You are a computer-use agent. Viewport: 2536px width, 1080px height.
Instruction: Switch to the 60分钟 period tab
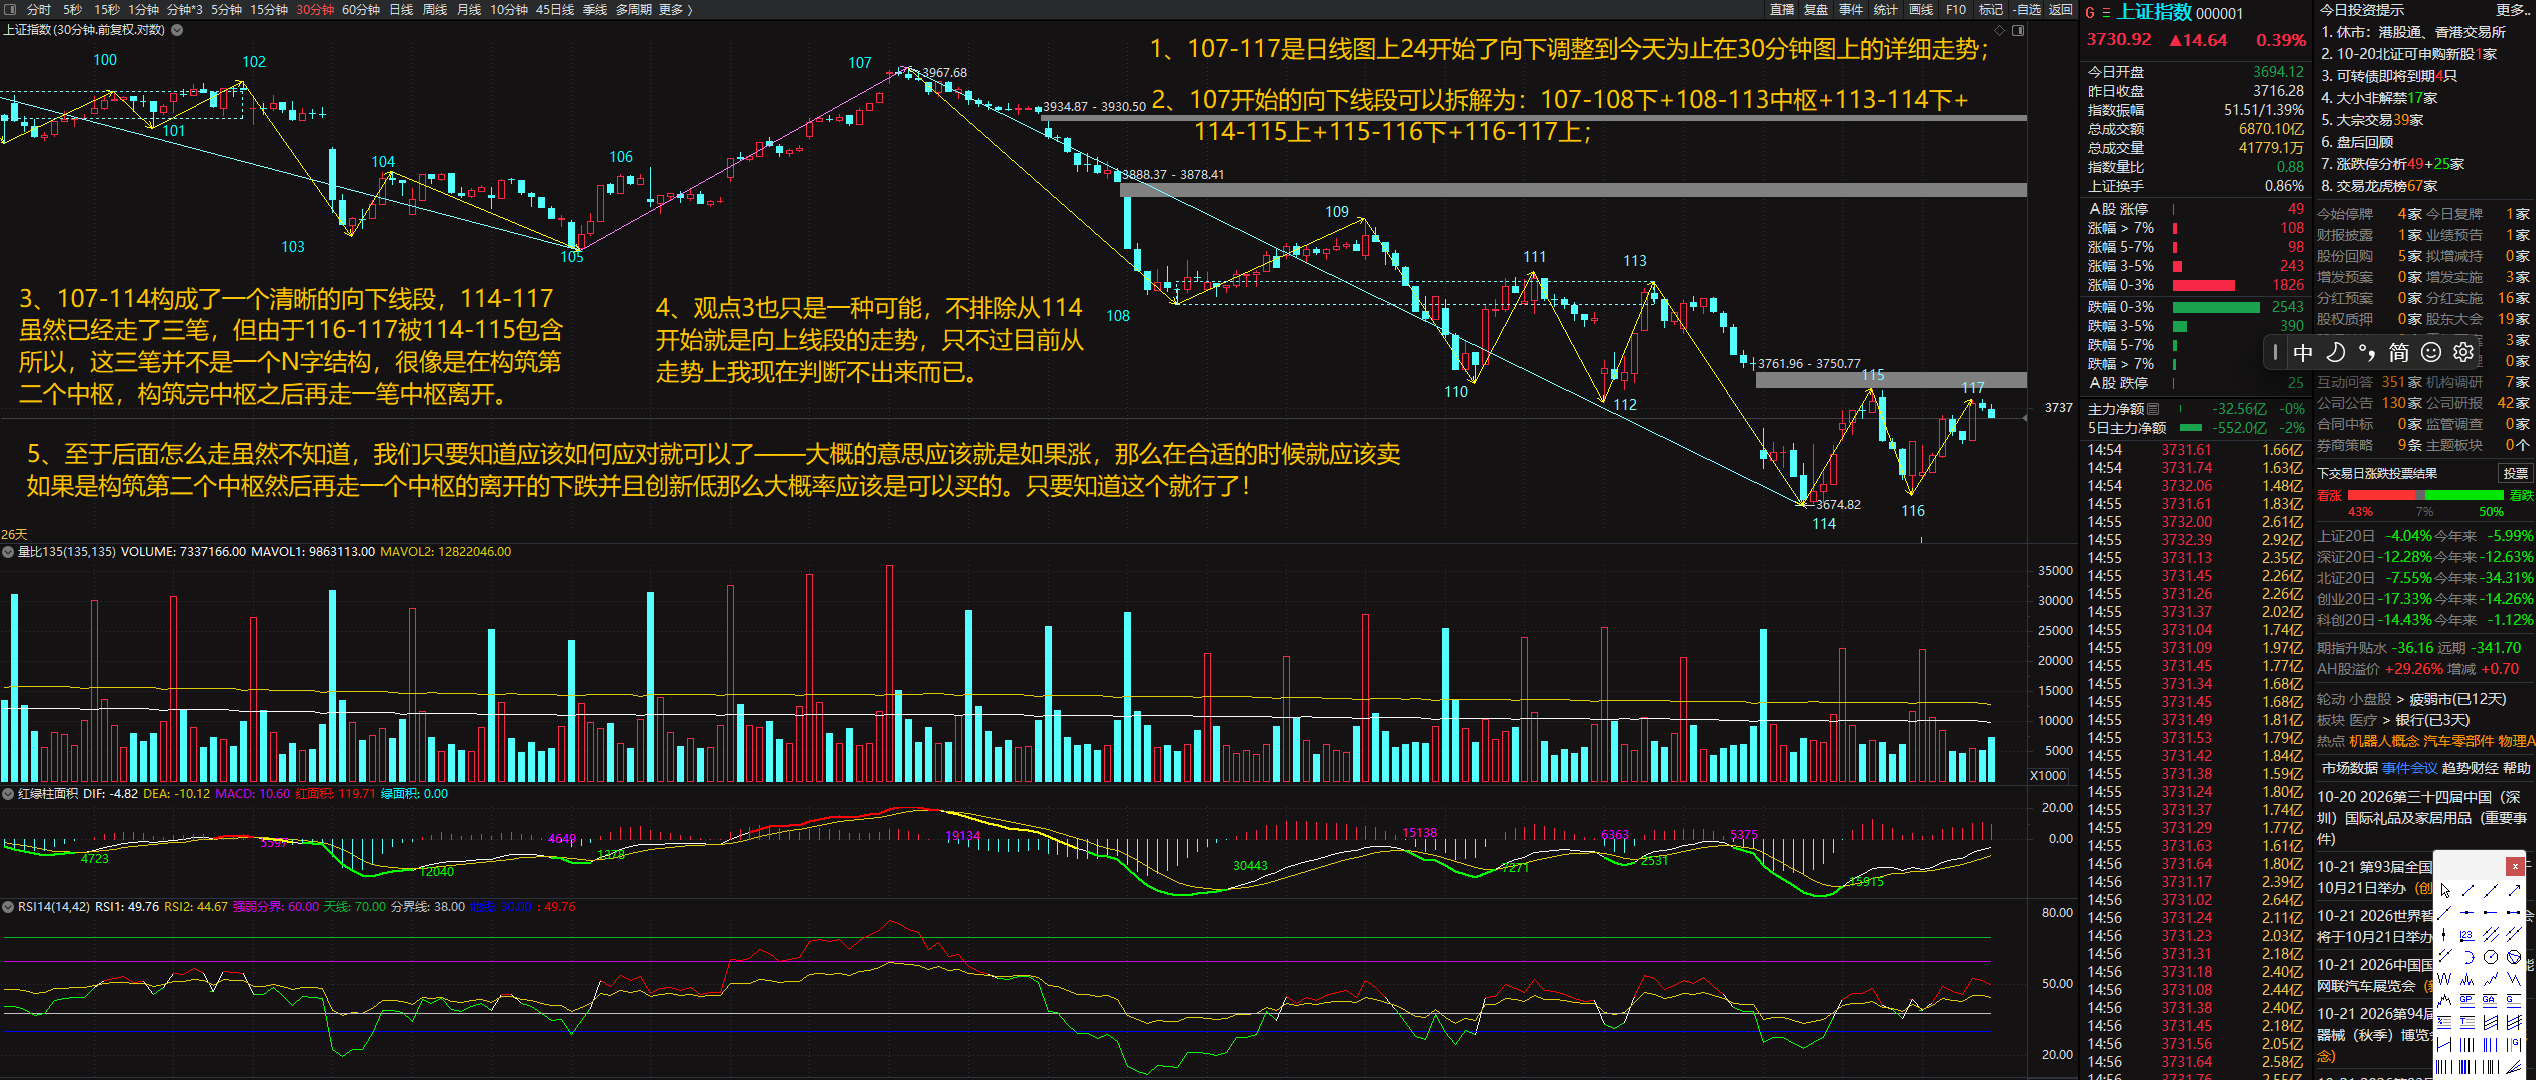(x=361, y=9)
